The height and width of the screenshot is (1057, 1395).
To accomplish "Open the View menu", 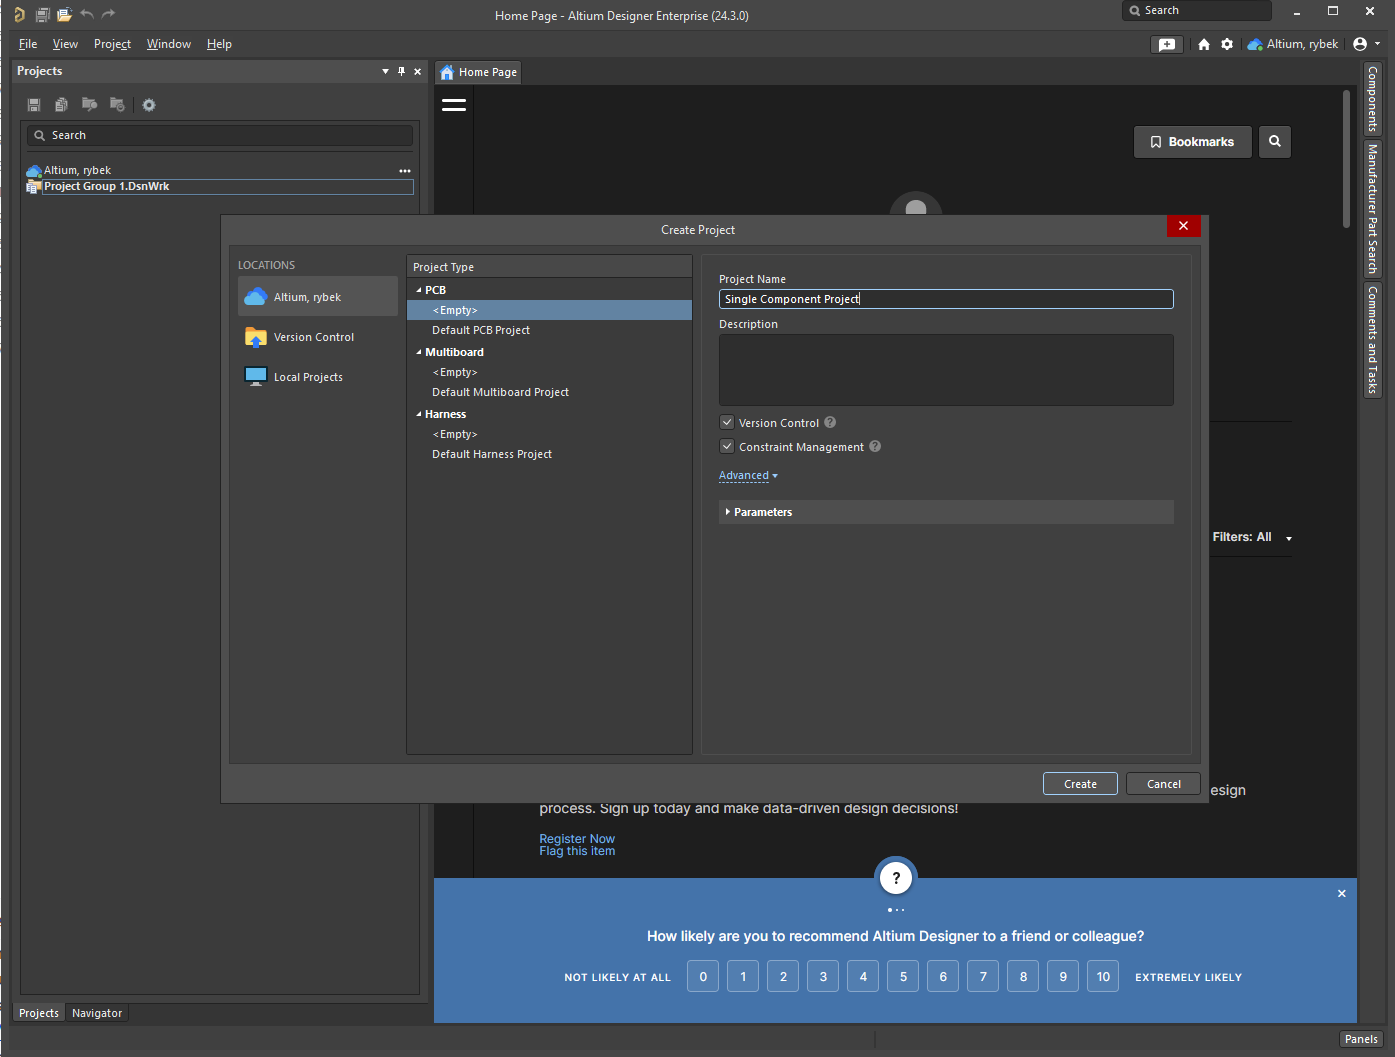I will (65, 44).
